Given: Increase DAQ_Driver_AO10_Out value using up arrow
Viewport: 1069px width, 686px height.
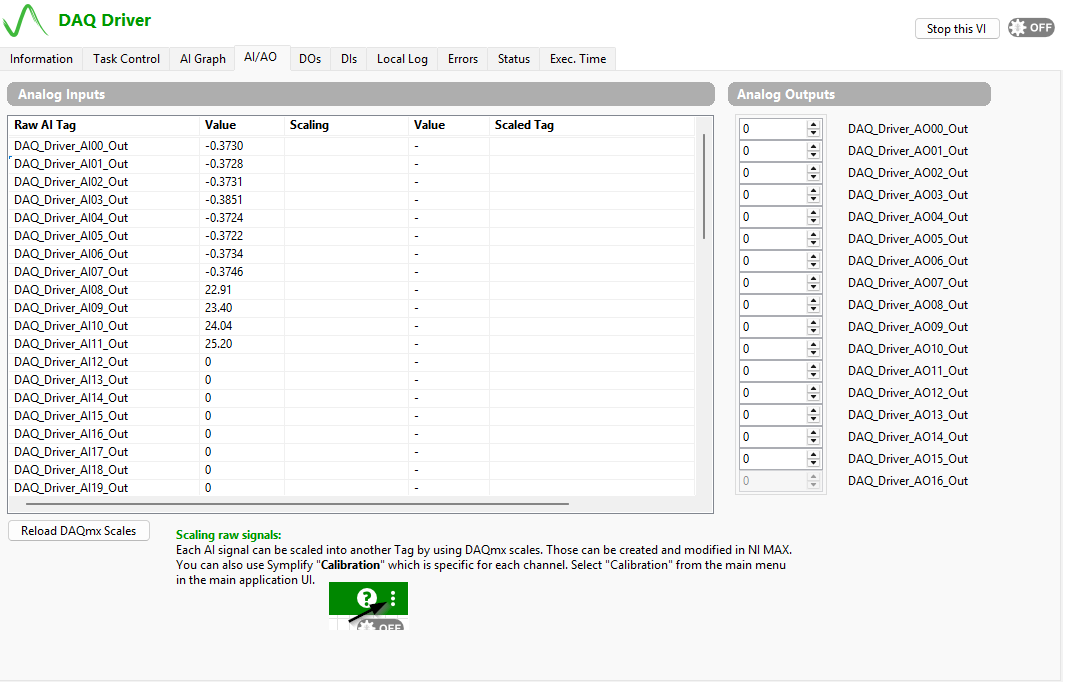Looking at the screenshot, I should click(813, 345).
